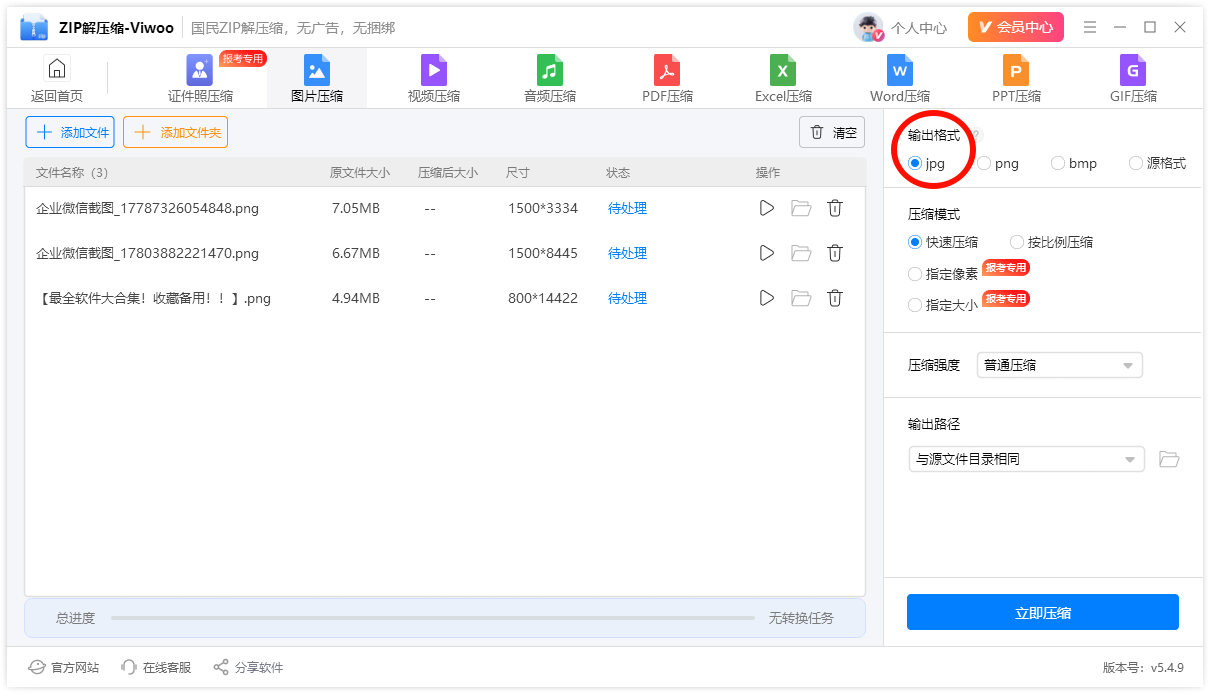Click the 总进度 progress bar
Screen dimensions: 1210x694
[432, 618]
